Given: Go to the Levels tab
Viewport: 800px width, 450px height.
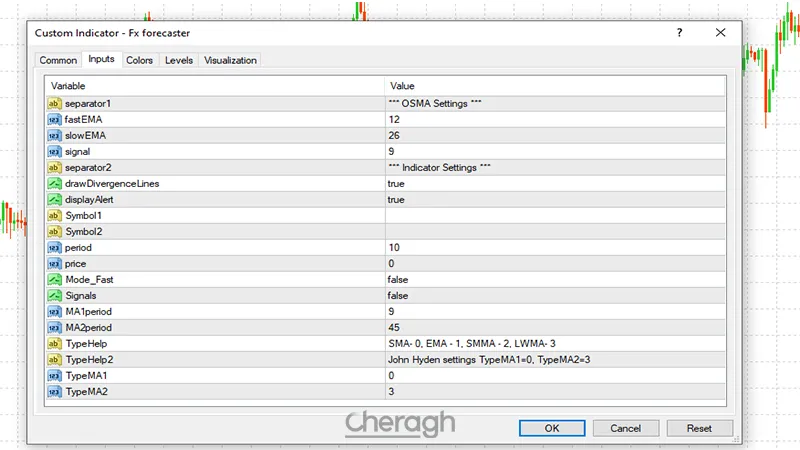Looking at the screenshot, I should (x=179, y=61).
